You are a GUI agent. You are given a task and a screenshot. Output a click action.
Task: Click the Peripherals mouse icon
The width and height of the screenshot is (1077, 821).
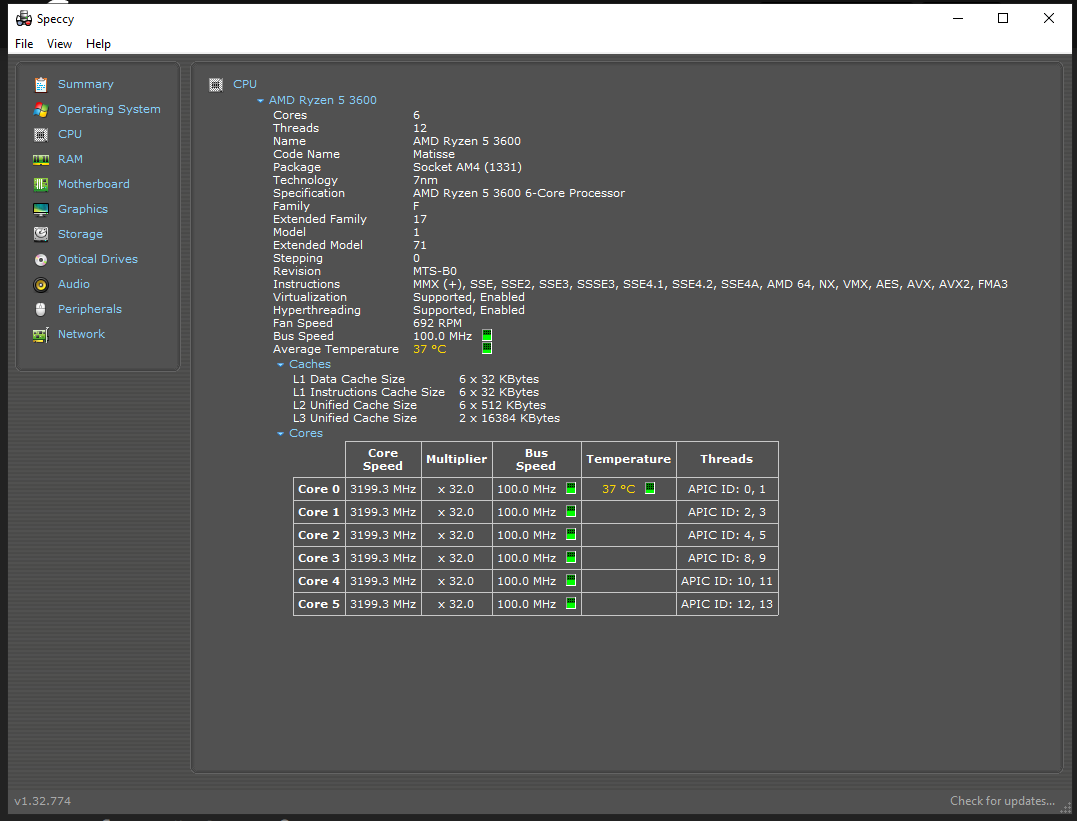[x=41, y=309]
